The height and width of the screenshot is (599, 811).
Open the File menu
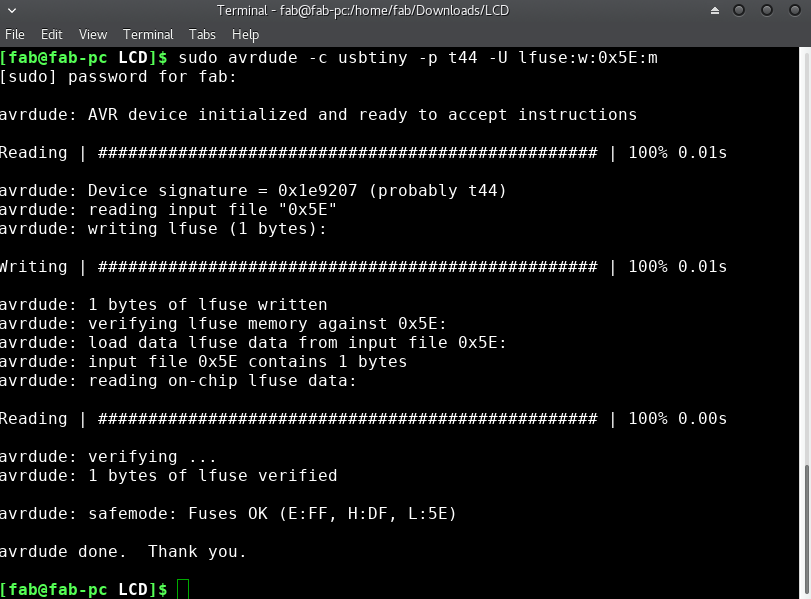point(14,35)
